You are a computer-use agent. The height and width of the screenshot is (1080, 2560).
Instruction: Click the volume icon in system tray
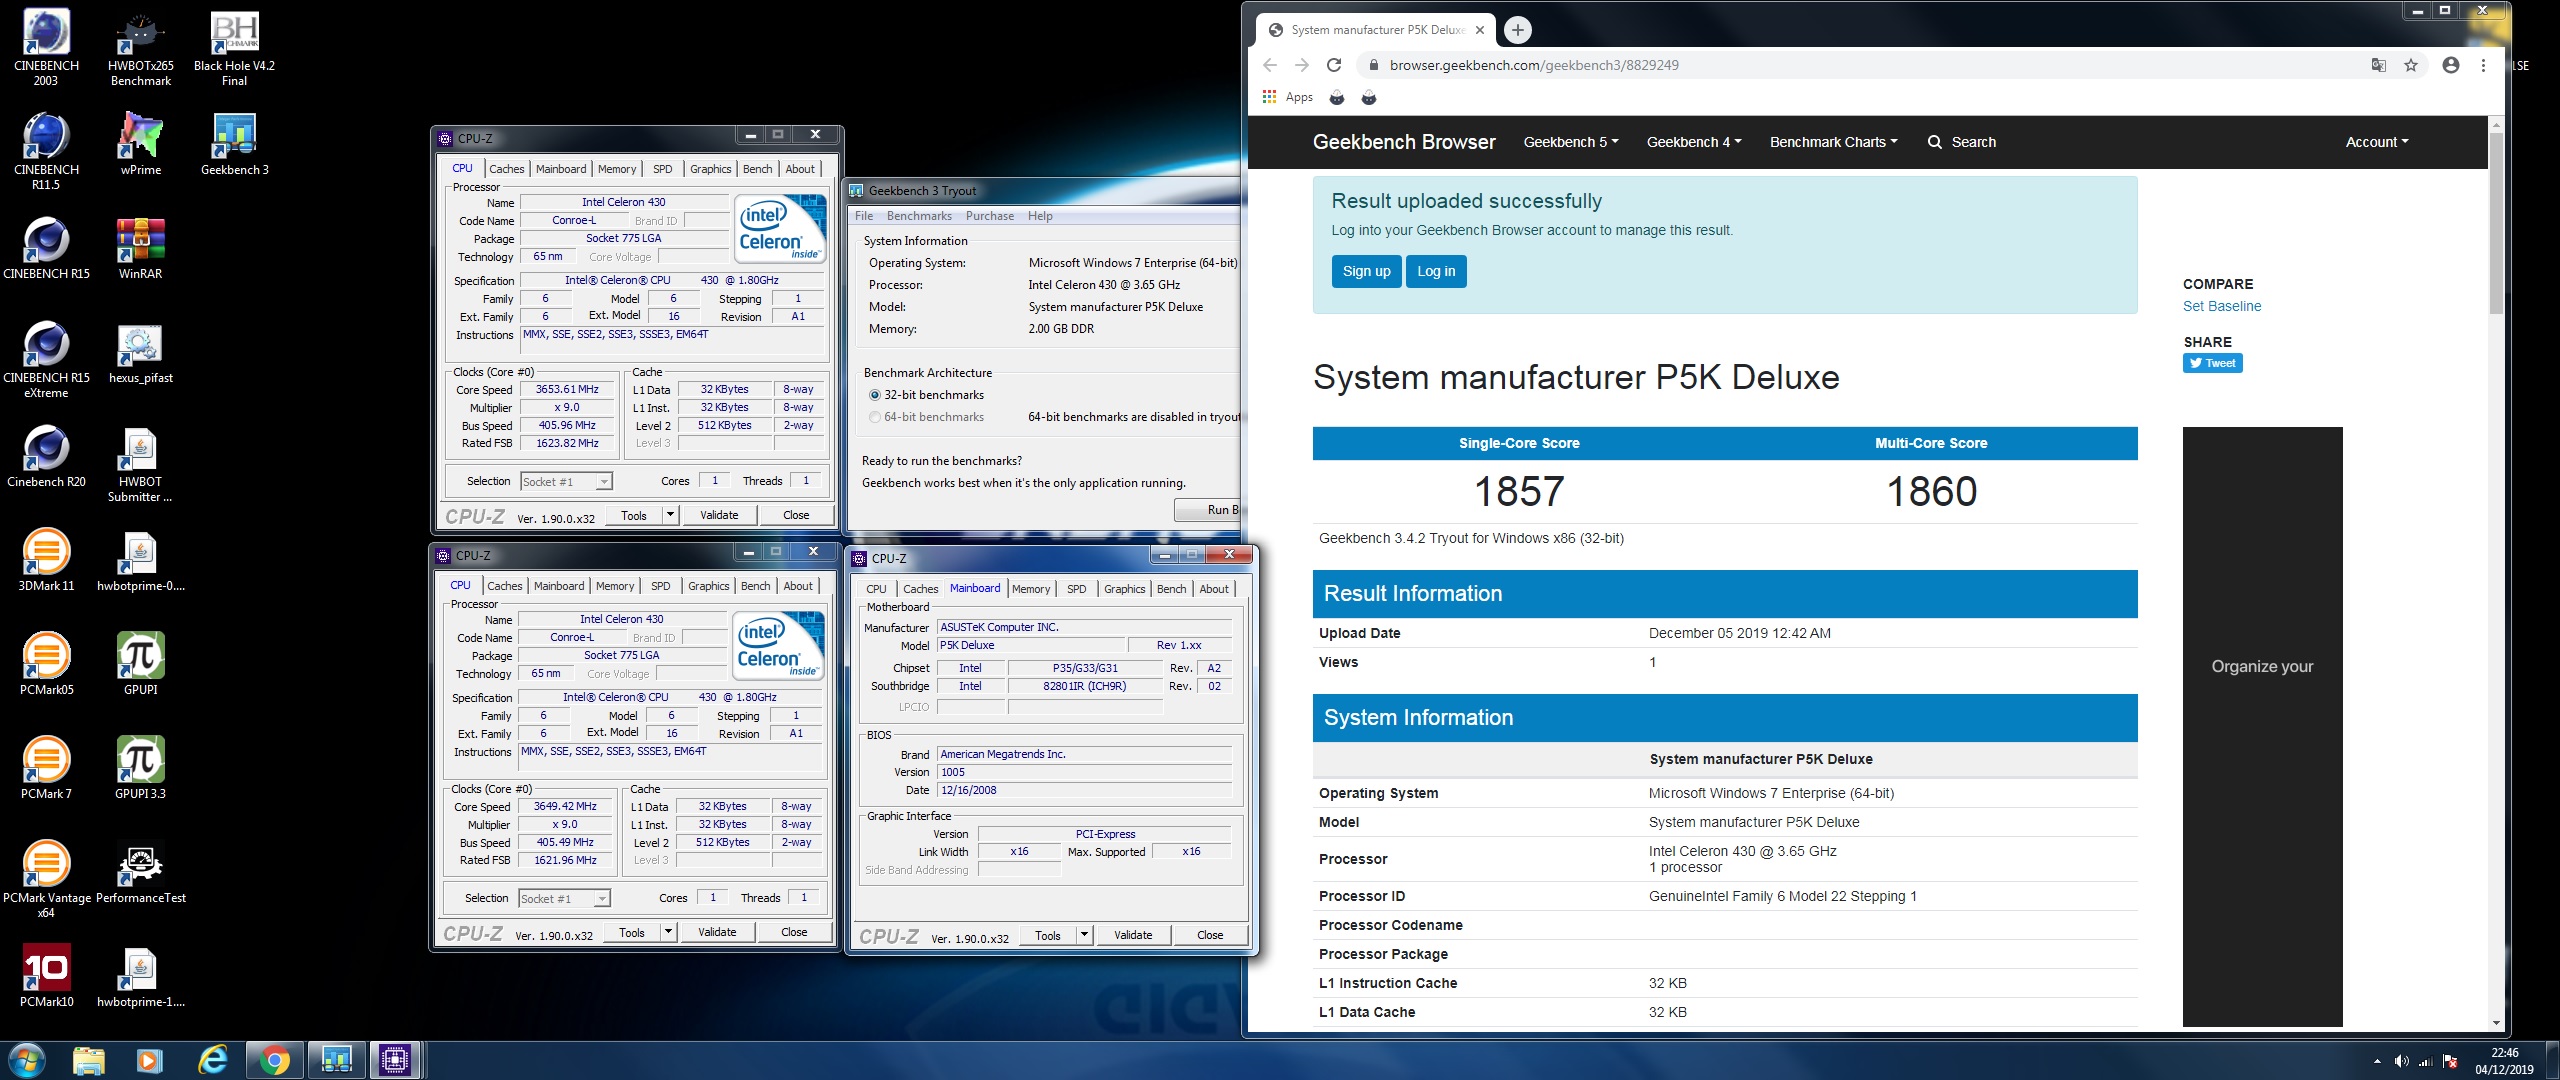pyautogui.click(x=2401, y=1061)
